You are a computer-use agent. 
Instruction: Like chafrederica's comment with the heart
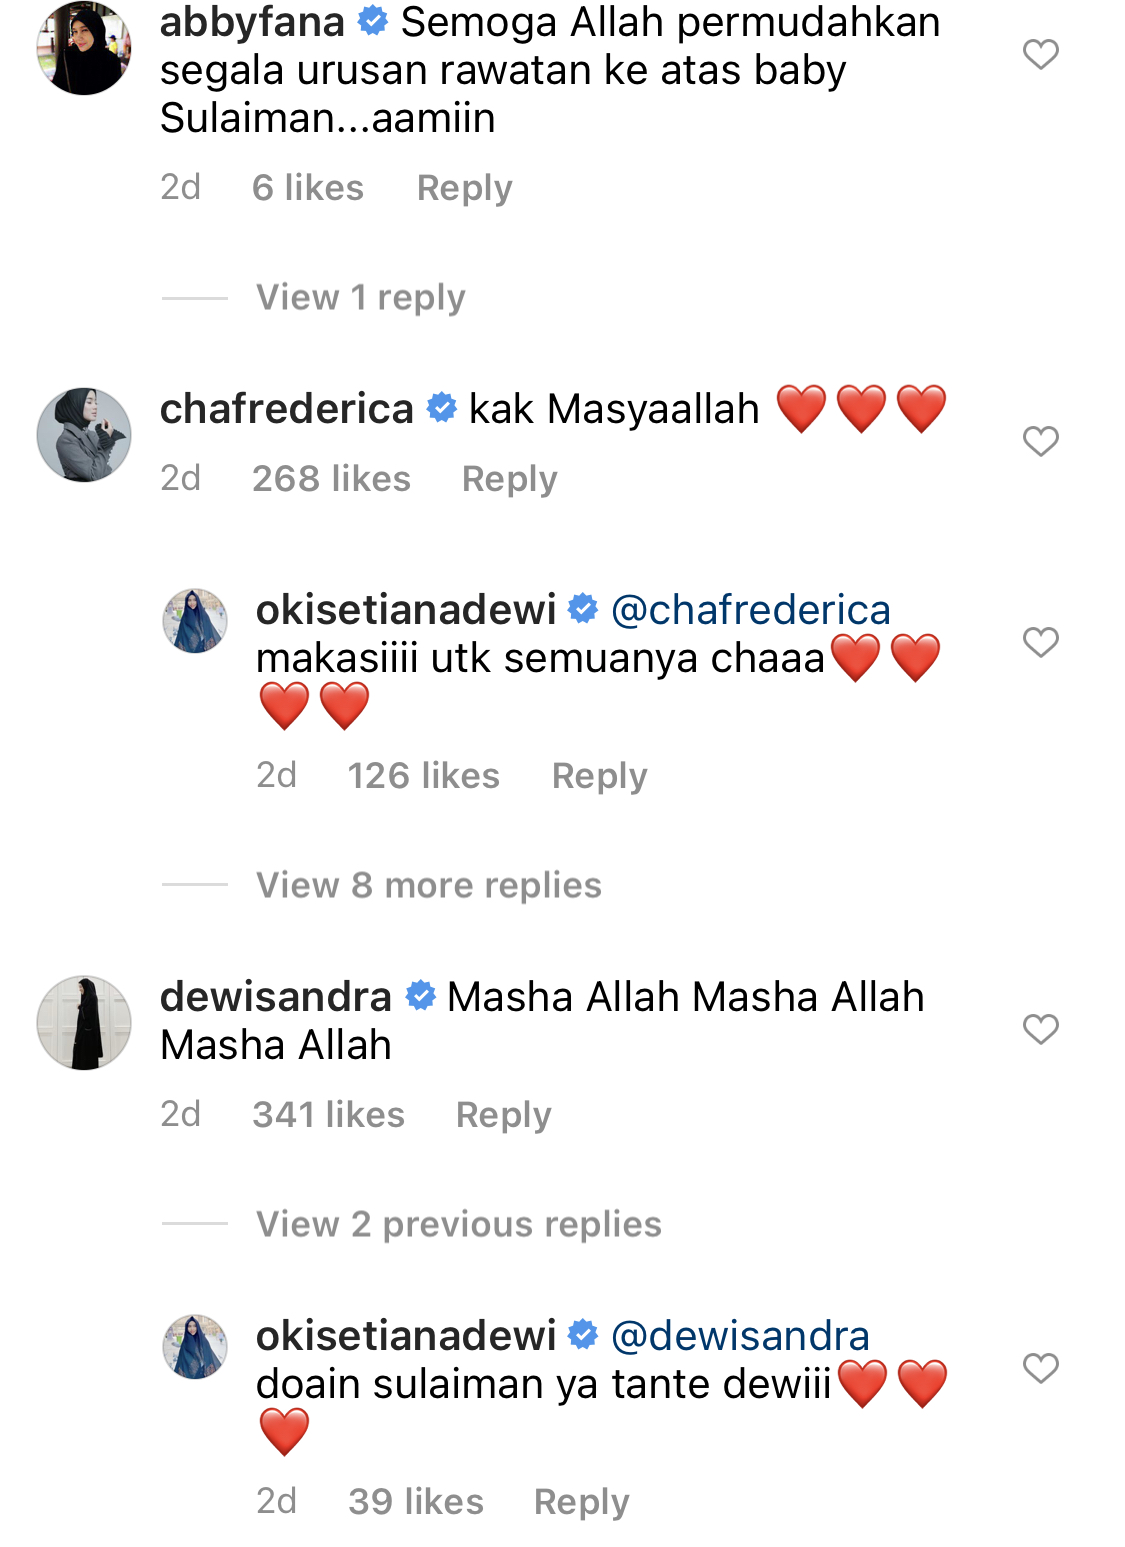click(x=1040, y=441)
